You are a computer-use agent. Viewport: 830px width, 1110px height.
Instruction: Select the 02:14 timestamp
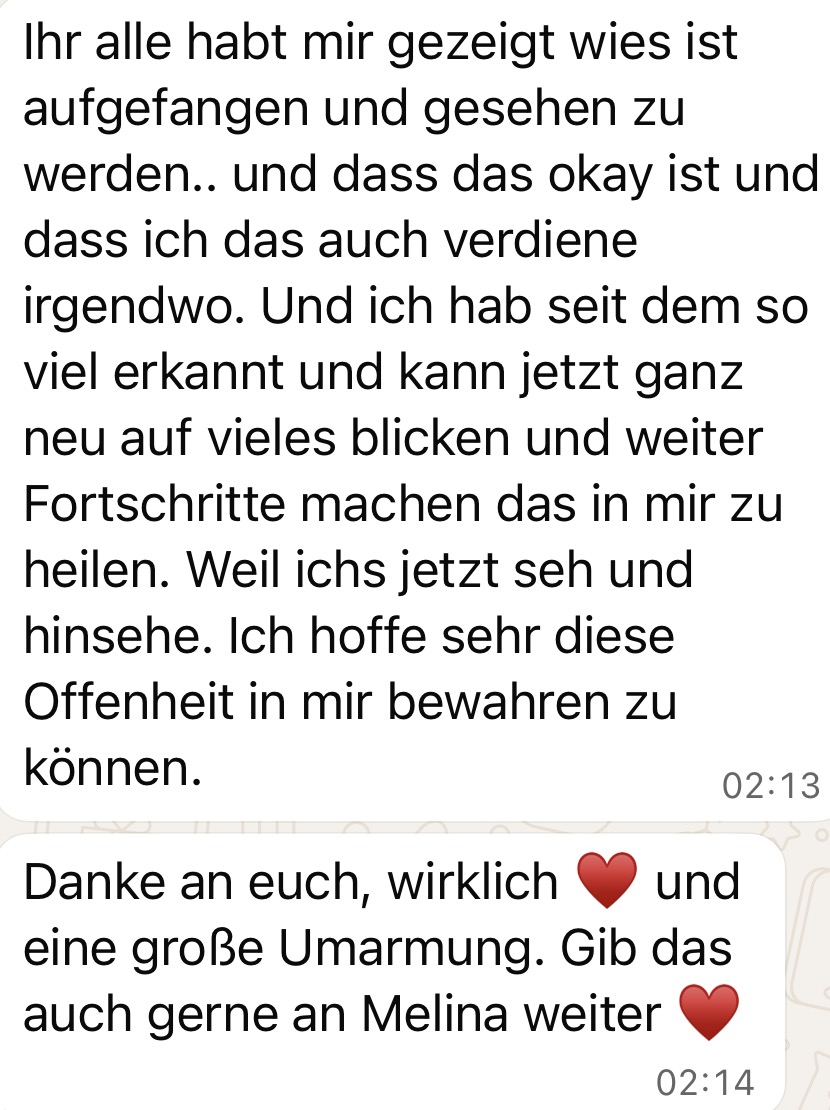[705, 1083]
